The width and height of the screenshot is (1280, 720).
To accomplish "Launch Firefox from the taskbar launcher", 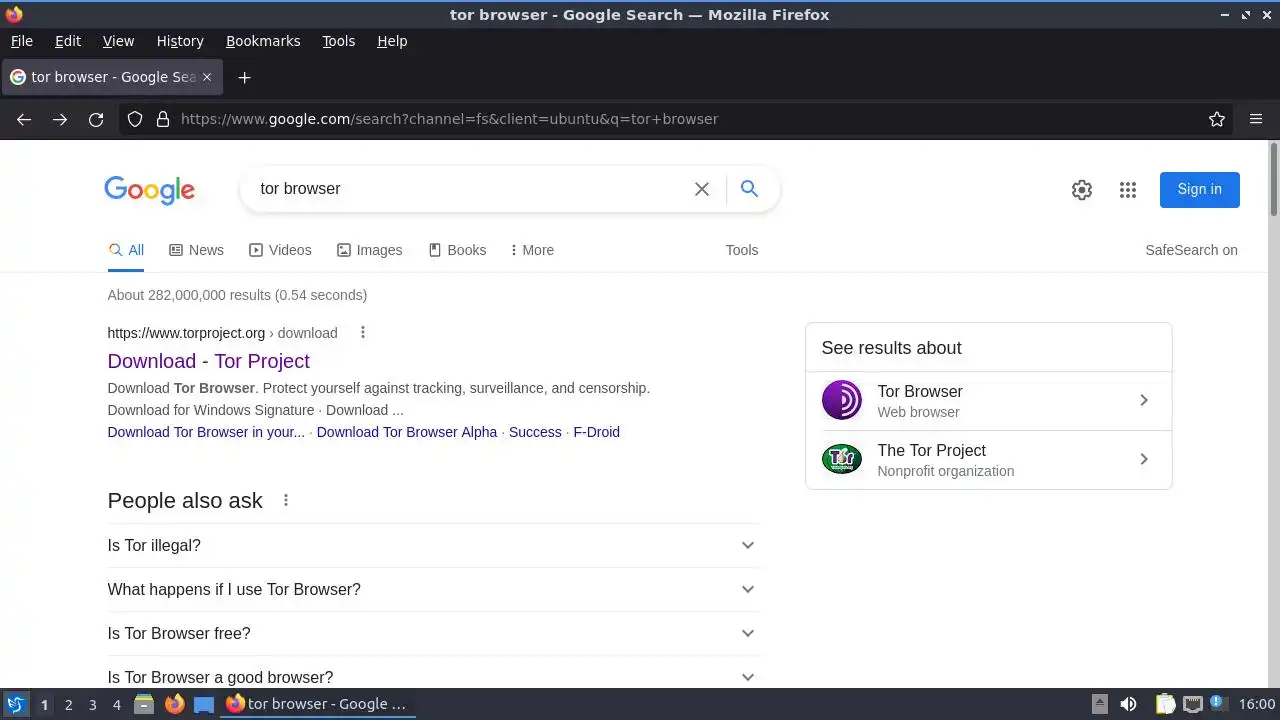I will pos(174,704).
